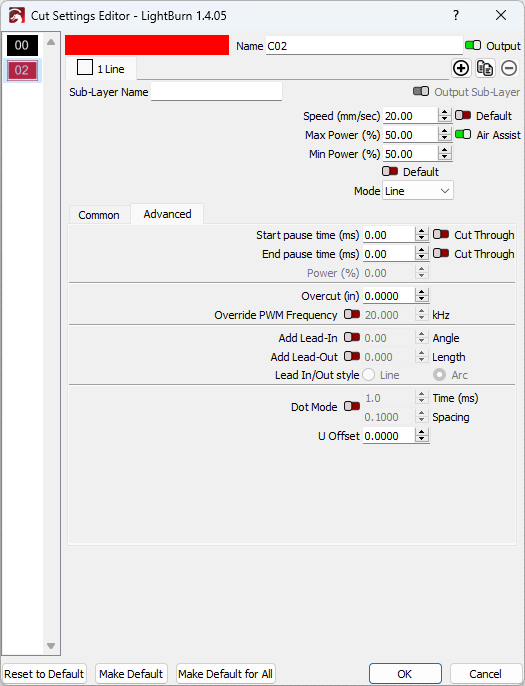Open the Mode dropdown showing Line
Viewport: 525px width, 686px height.
[418, 191]
